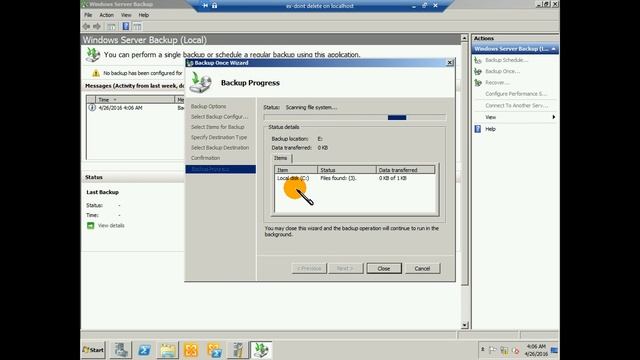The height and width of the screenshot is (360, 640).
Task: Click the pin icon on the remote connection bar
Action: coord(205,5)
